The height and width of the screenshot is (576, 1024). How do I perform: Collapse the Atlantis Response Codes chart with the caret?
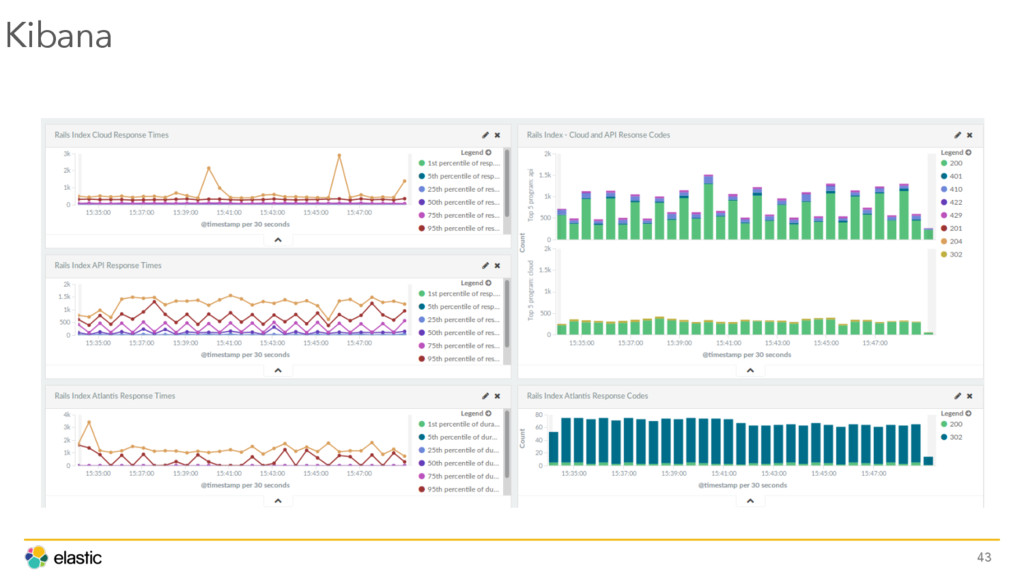point(750,501)
